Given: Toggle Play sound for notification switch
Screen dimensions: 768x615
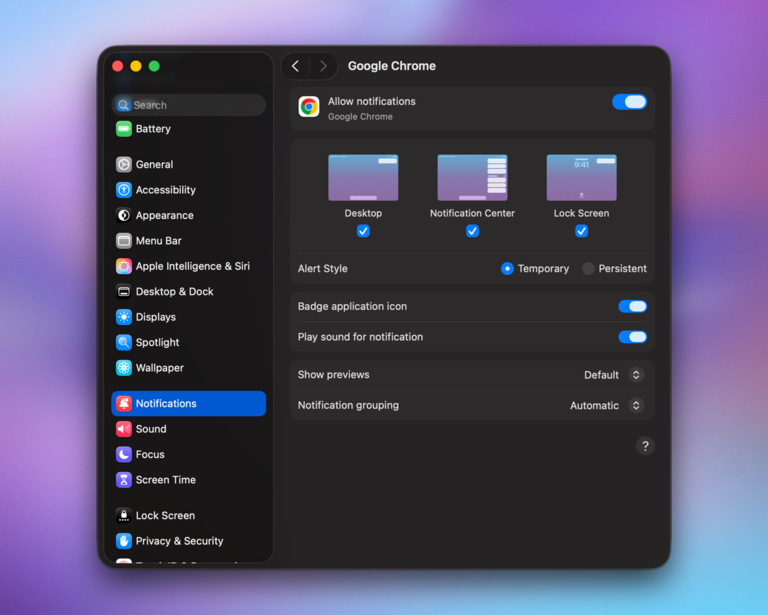Looking at the screenshot, I should (632, 337).
